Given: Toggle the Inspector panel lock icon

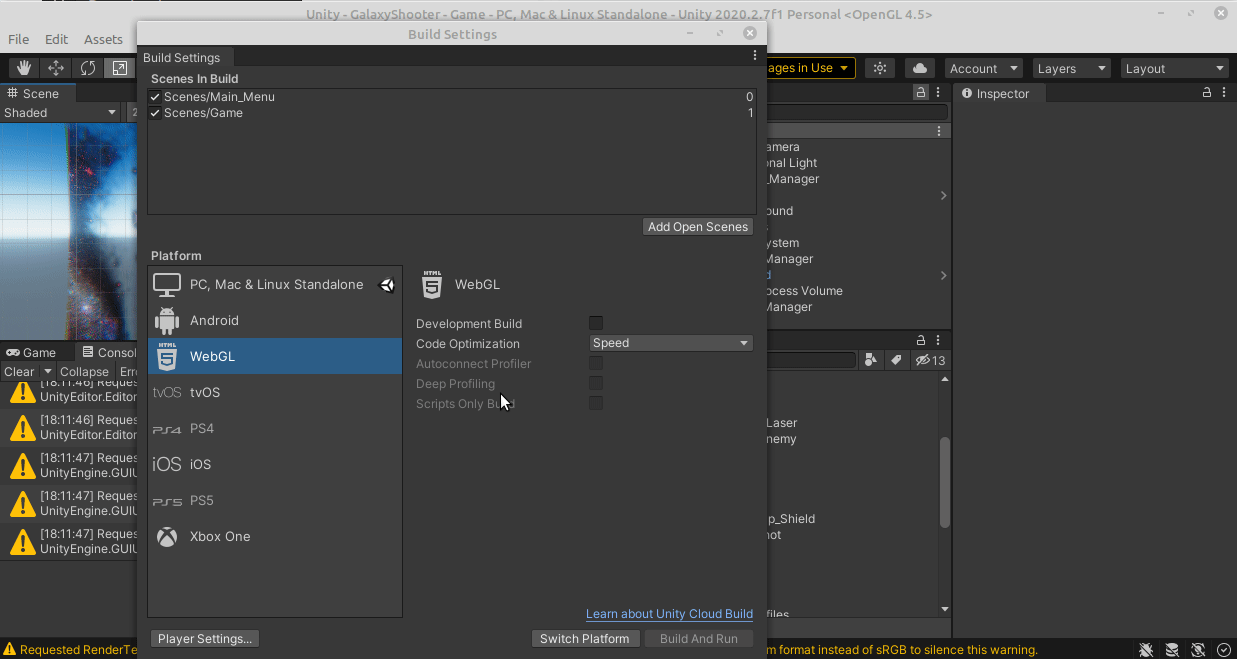Looking at the screenshot, I should tap(1207, 93).
